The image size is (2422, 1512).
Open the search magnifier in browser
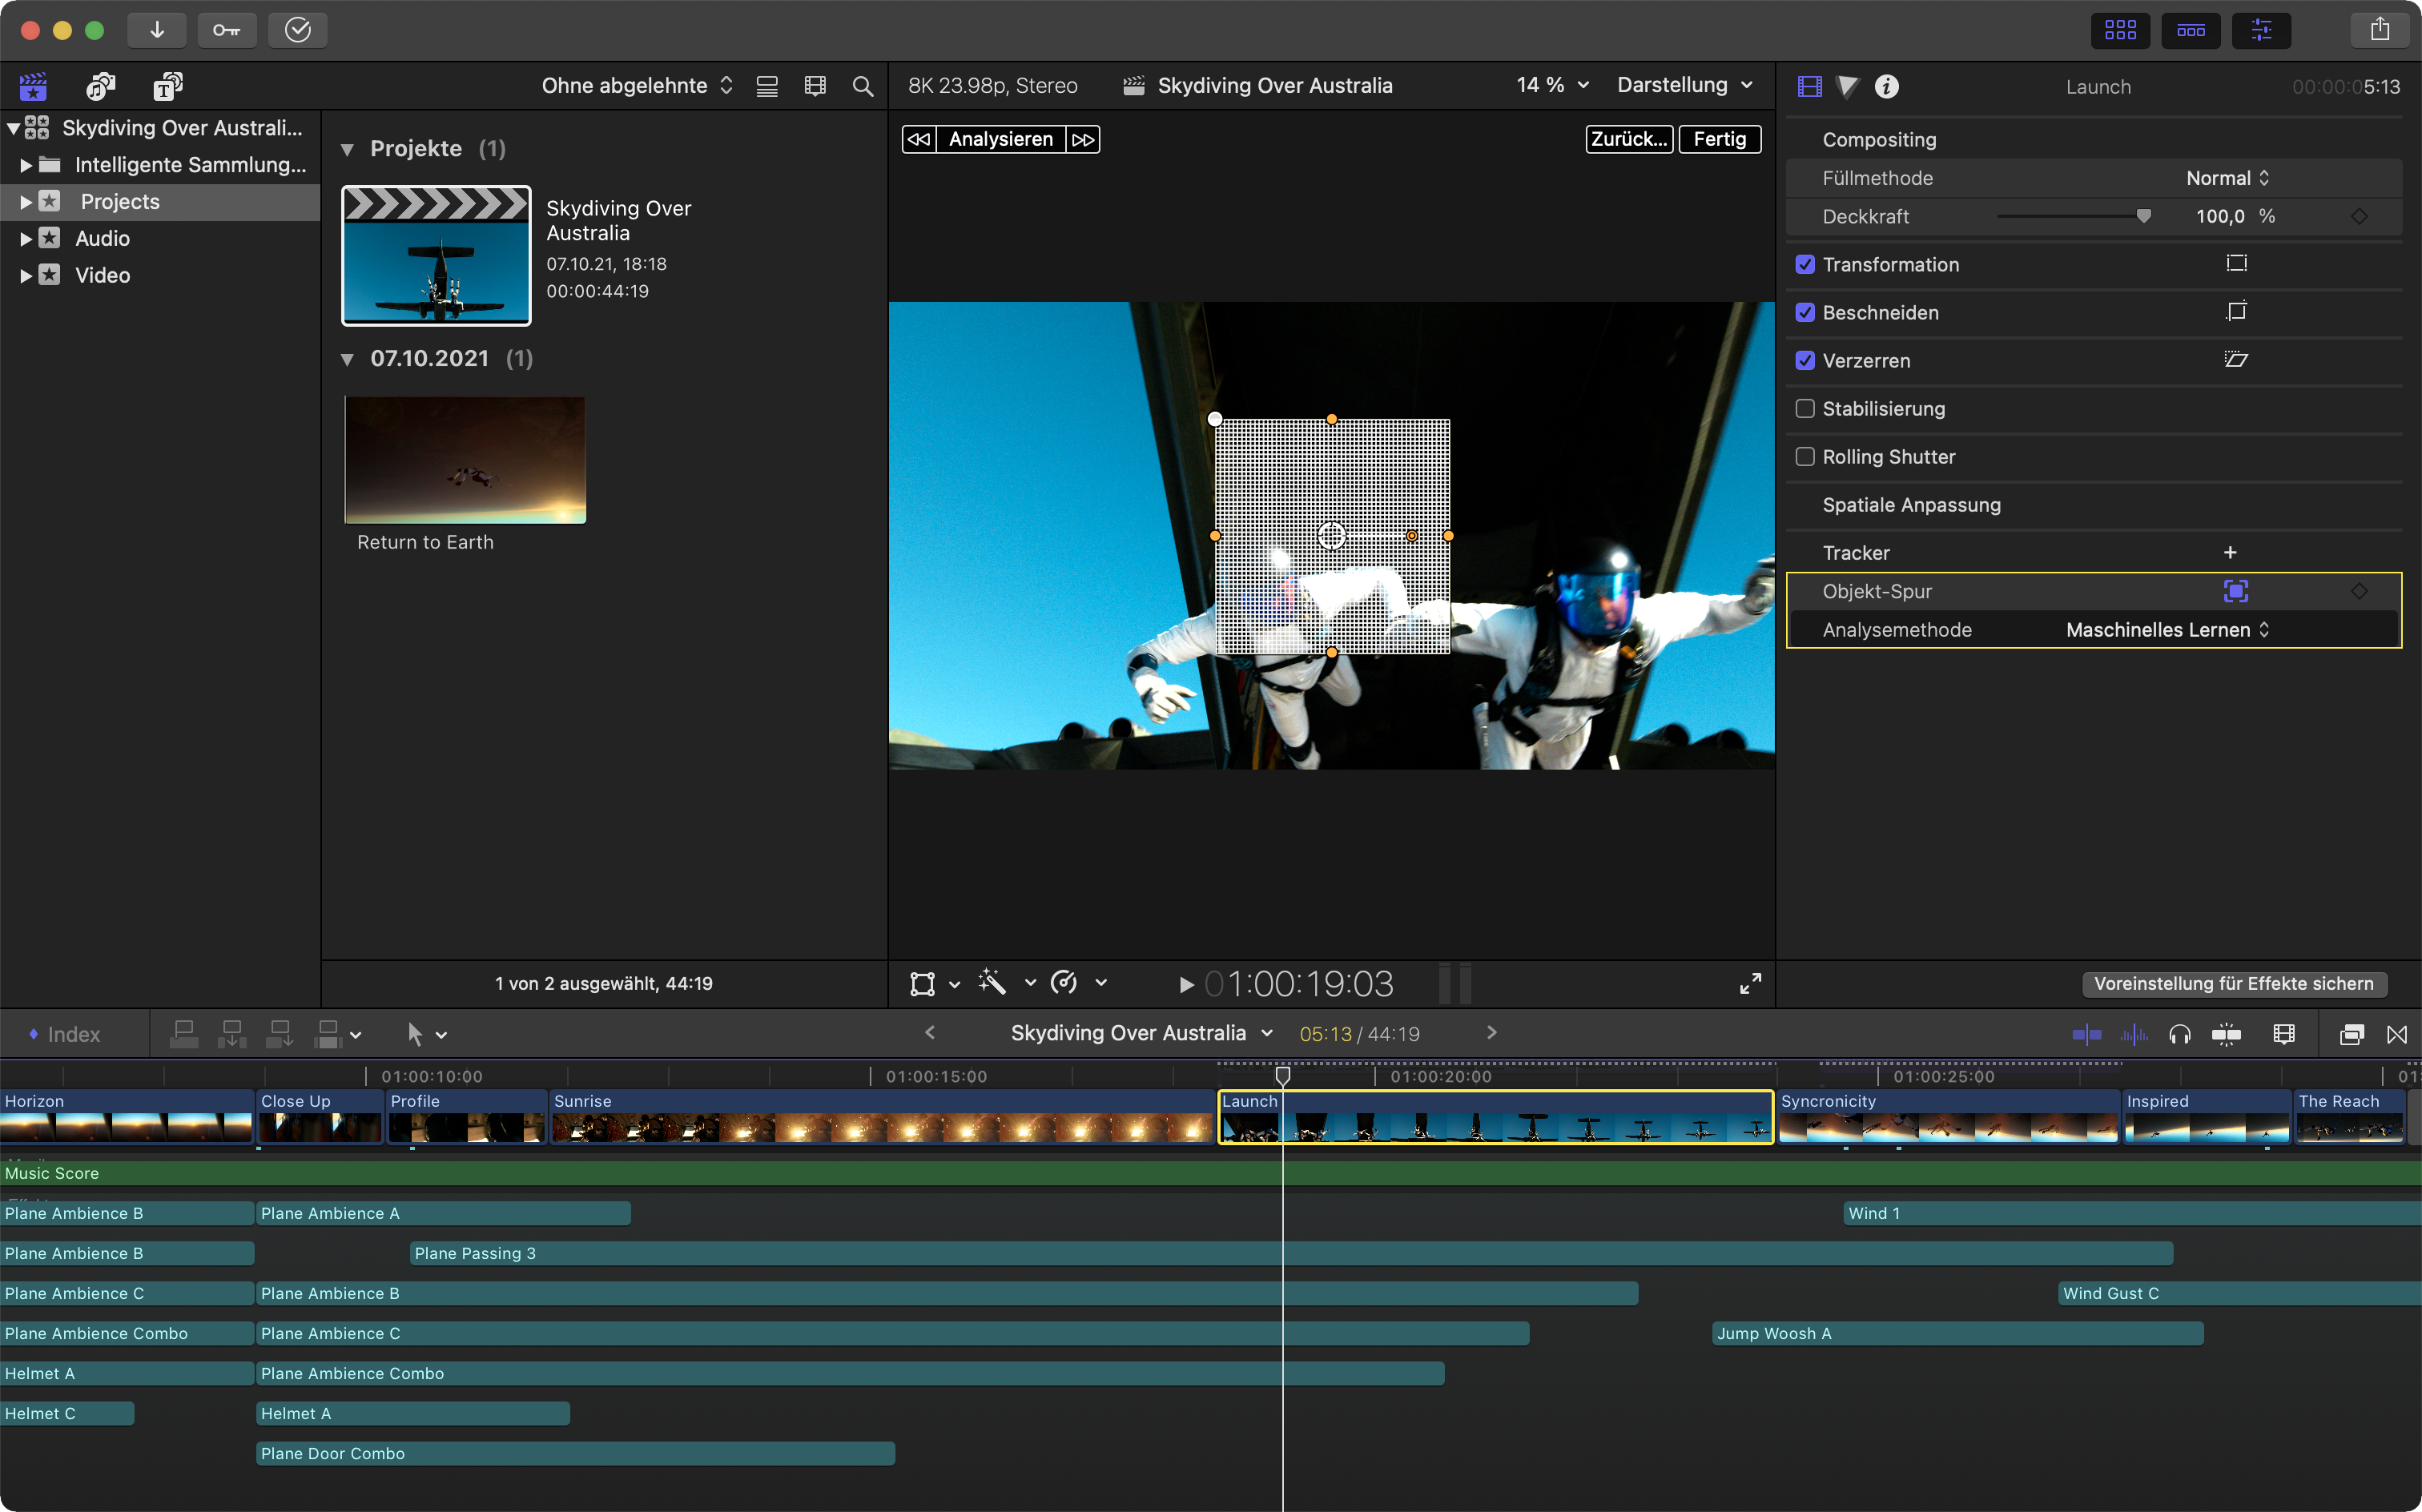click(862, 86)
